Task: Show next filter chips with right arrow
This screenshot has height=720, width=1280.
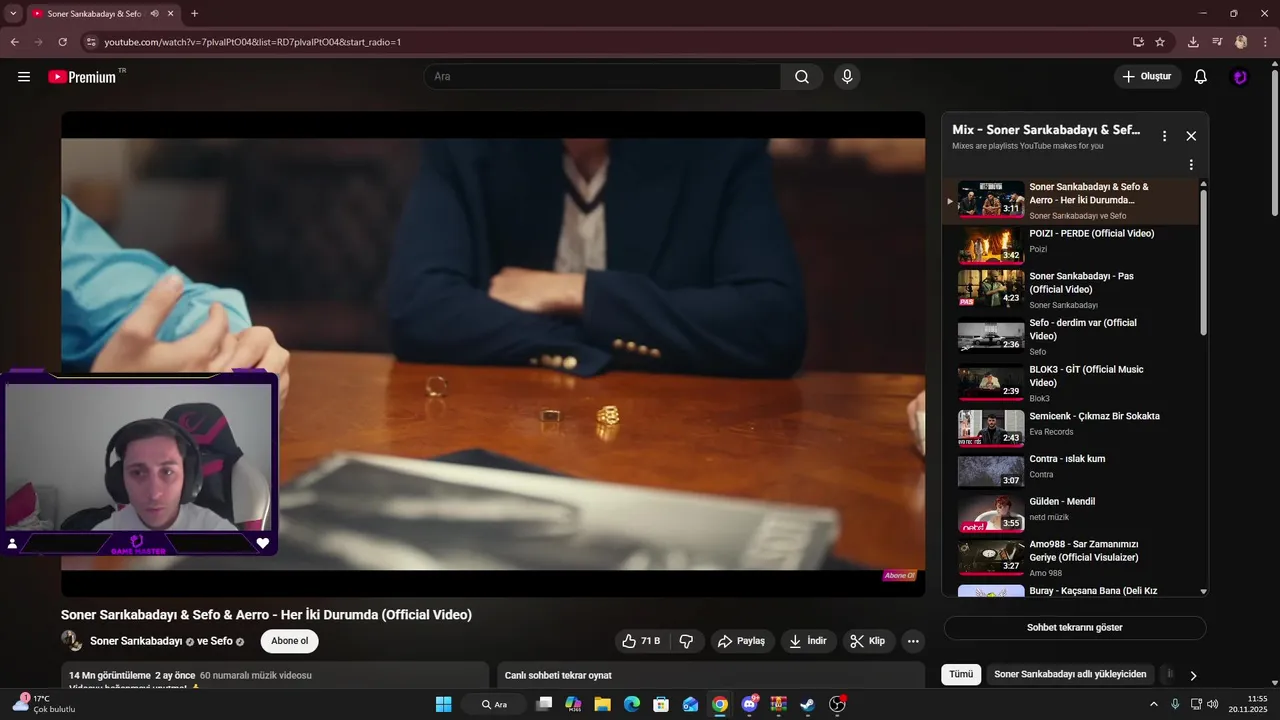Action: point(1193,676)
